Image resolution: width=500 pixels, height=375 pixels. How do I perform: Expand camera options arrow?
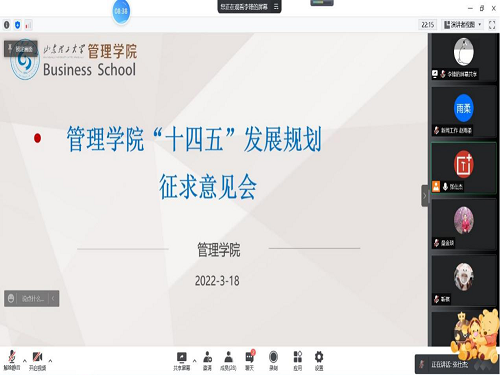(x=50, y=361)
